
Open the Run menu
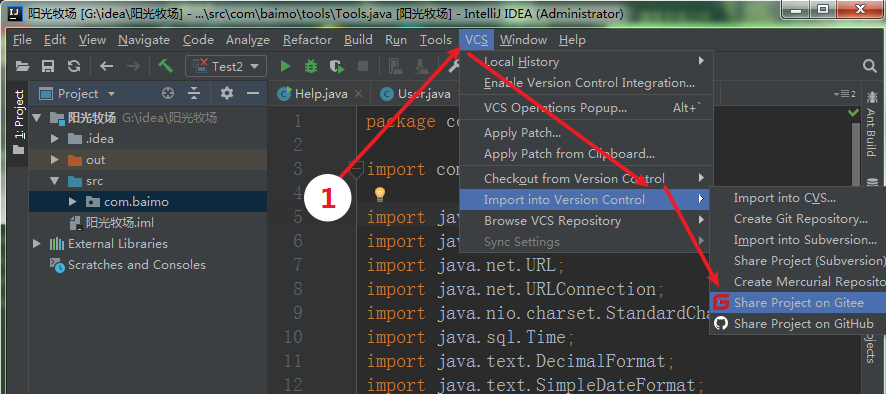tap(396, 40)
